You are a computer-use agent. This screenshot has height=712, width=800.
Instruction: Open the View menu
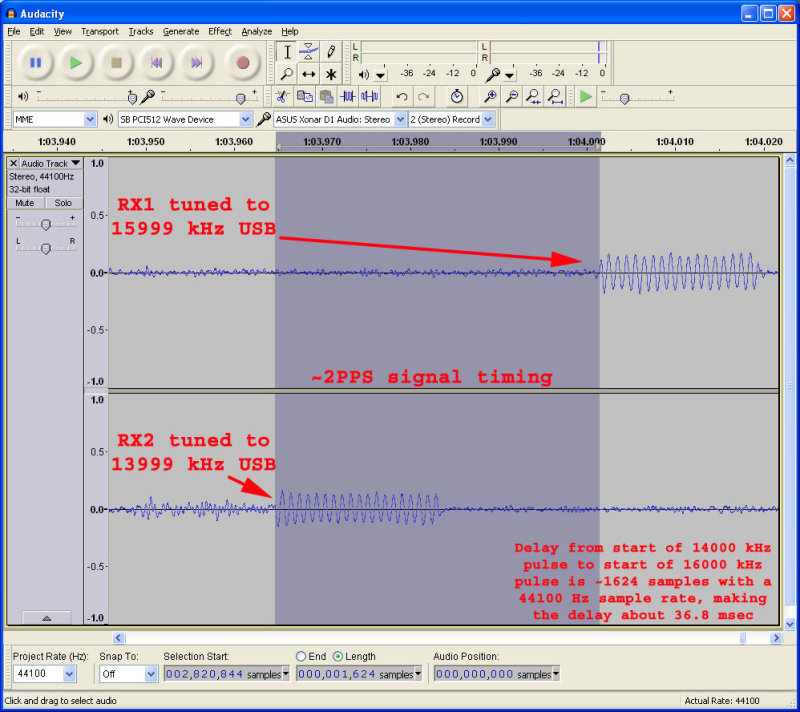pyautogui.click(x=63, y=32)
